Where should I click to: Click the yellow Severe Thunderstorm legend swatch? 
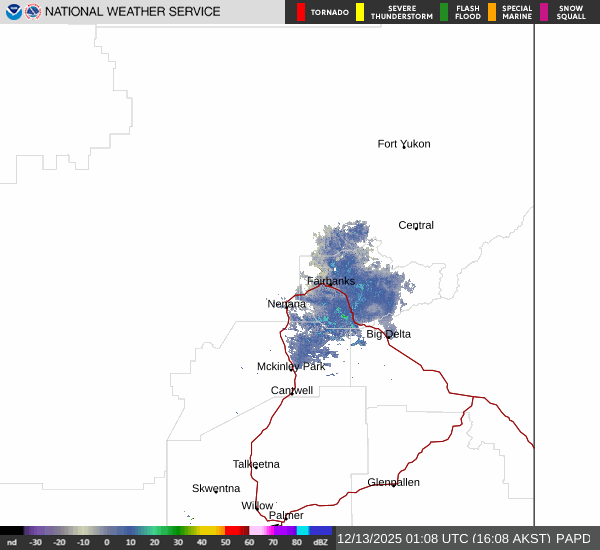360,12
